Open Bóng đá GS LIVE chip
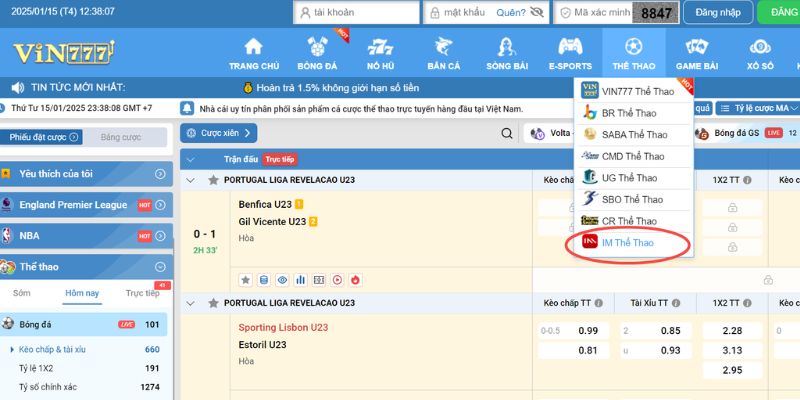 pos(746,133)
